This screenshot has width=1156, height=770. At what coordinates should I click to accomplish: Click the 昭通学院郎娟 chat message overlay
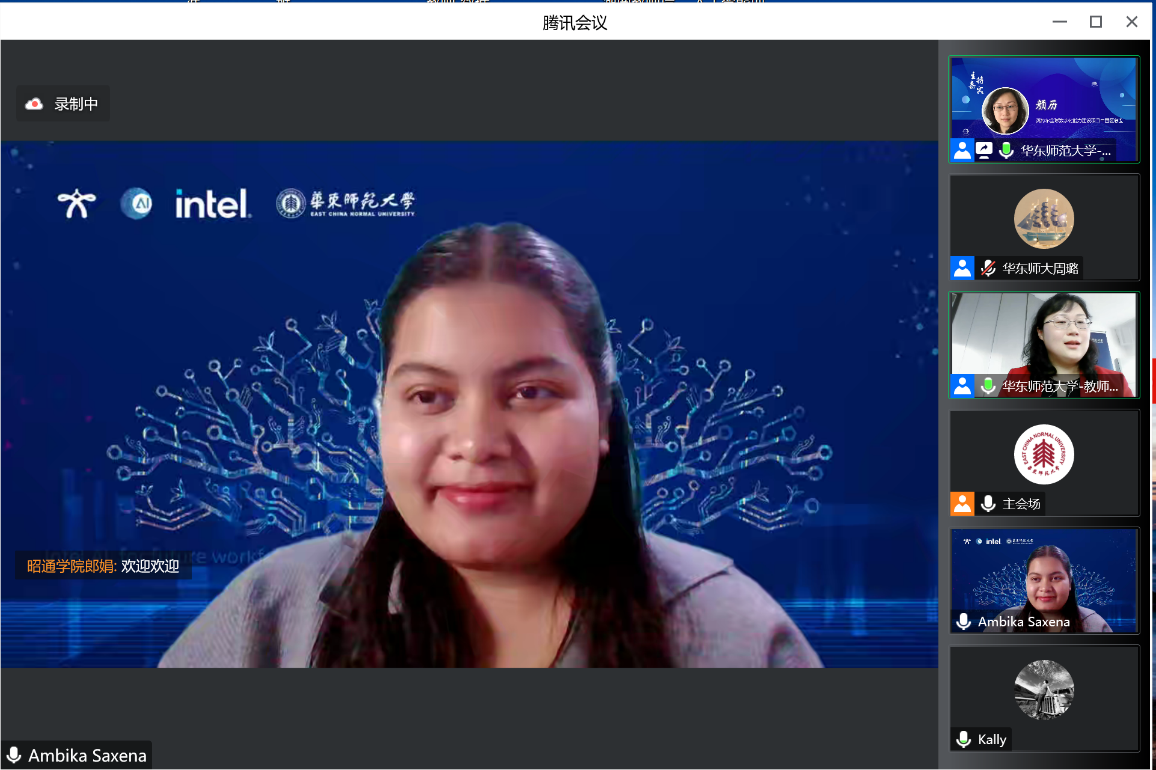[x=103, y=566]
